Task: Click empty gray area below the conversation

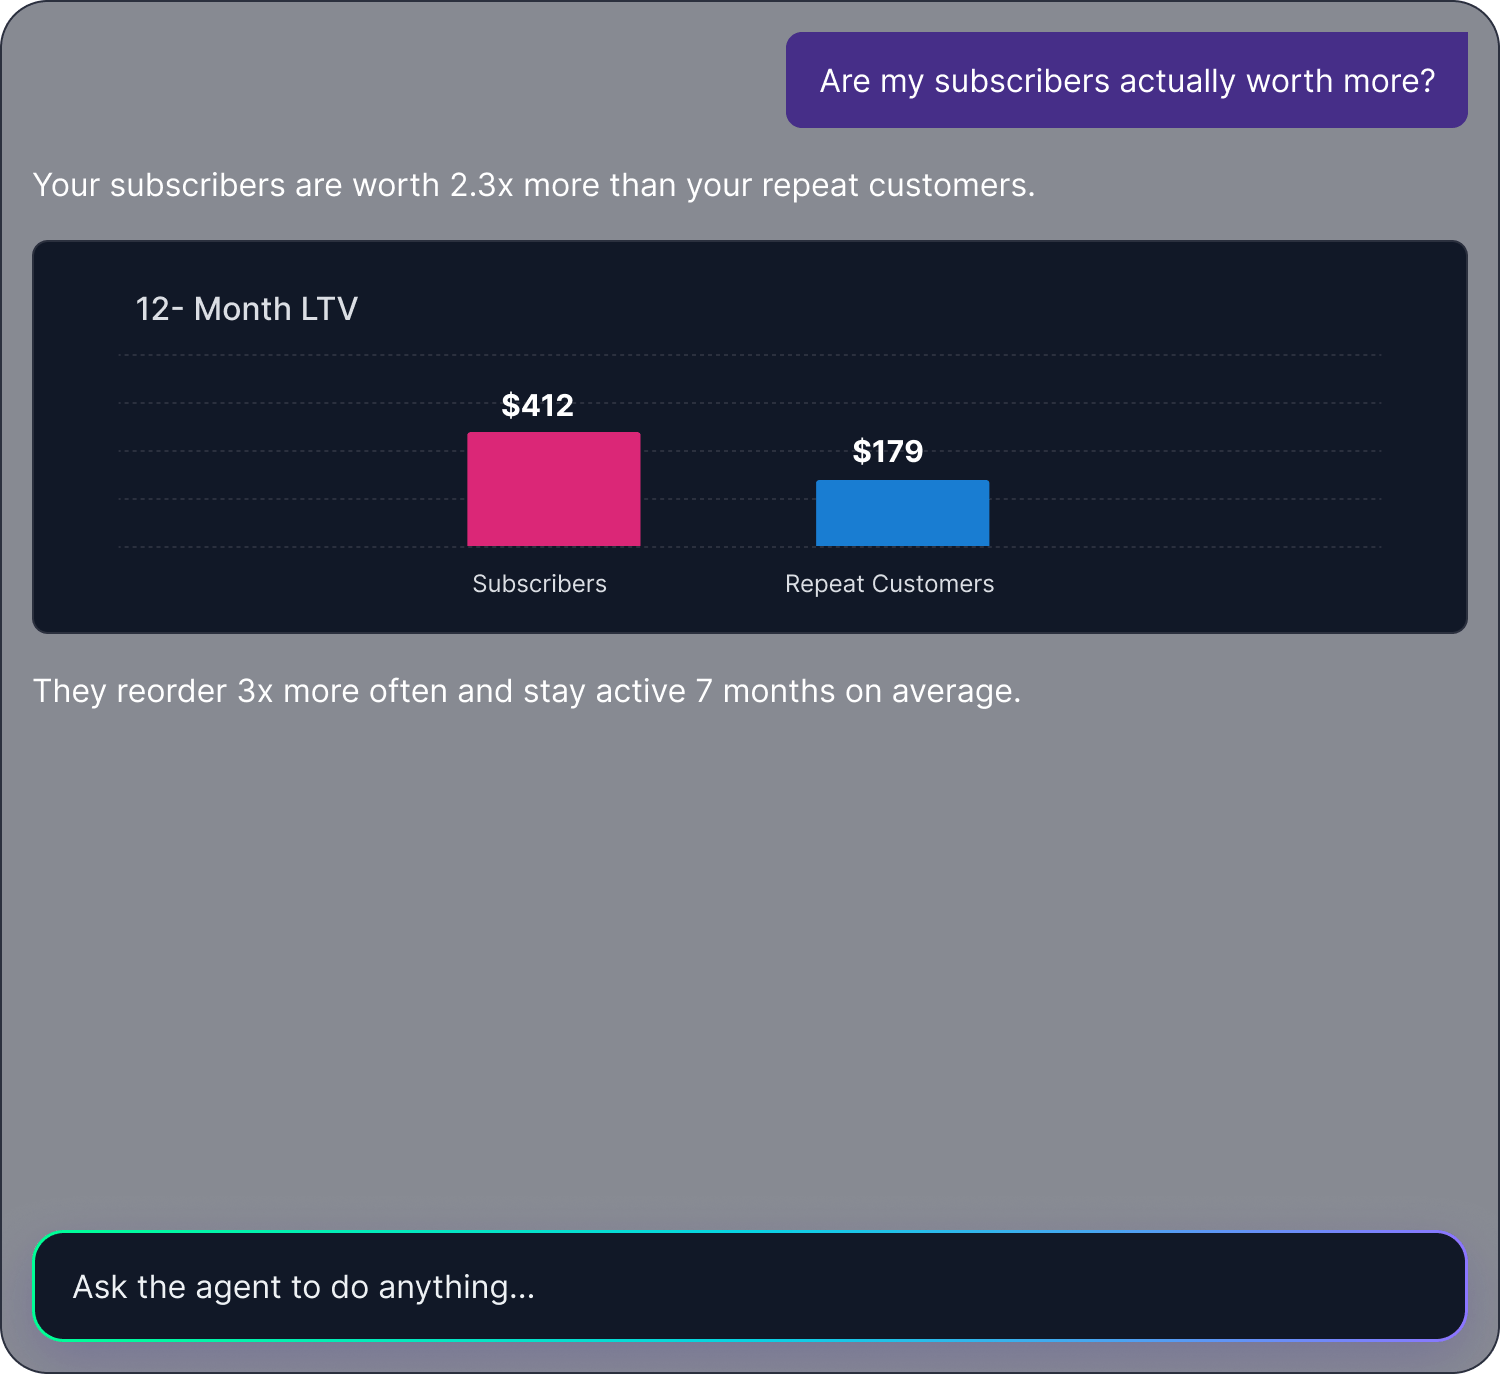Action: 750,960
